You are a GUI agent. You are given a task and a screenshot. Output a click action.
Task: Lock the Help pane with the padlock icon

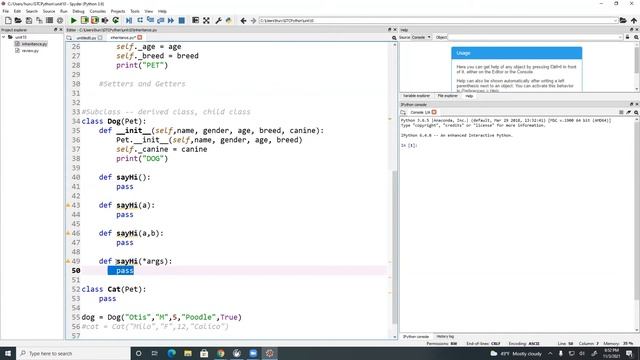coord(627,37)
